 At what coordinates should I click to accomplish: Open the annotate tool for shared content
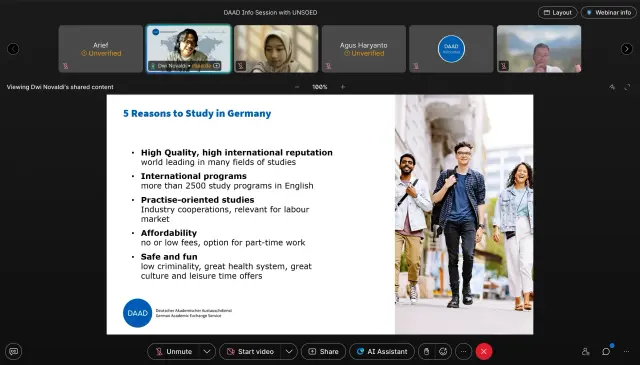[x=612, y=87]
